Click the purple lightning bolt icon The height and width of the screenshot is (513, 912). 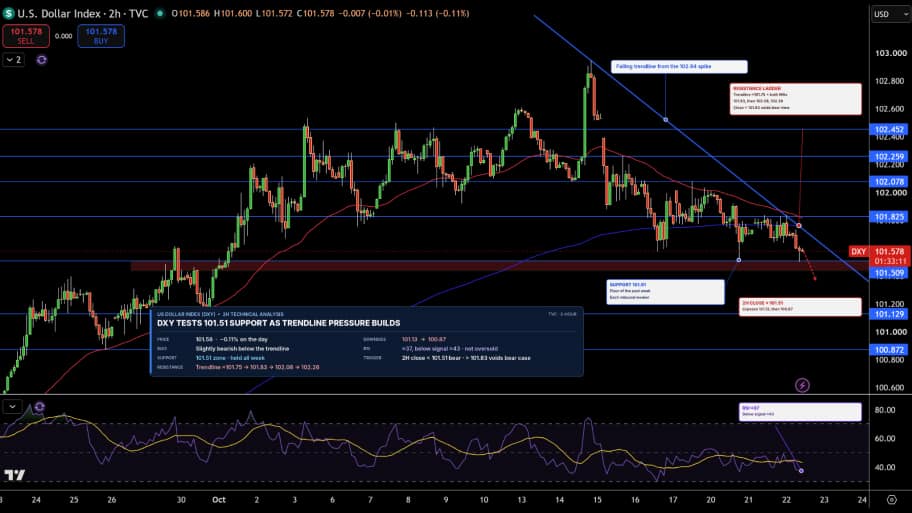tap(802, 385)
